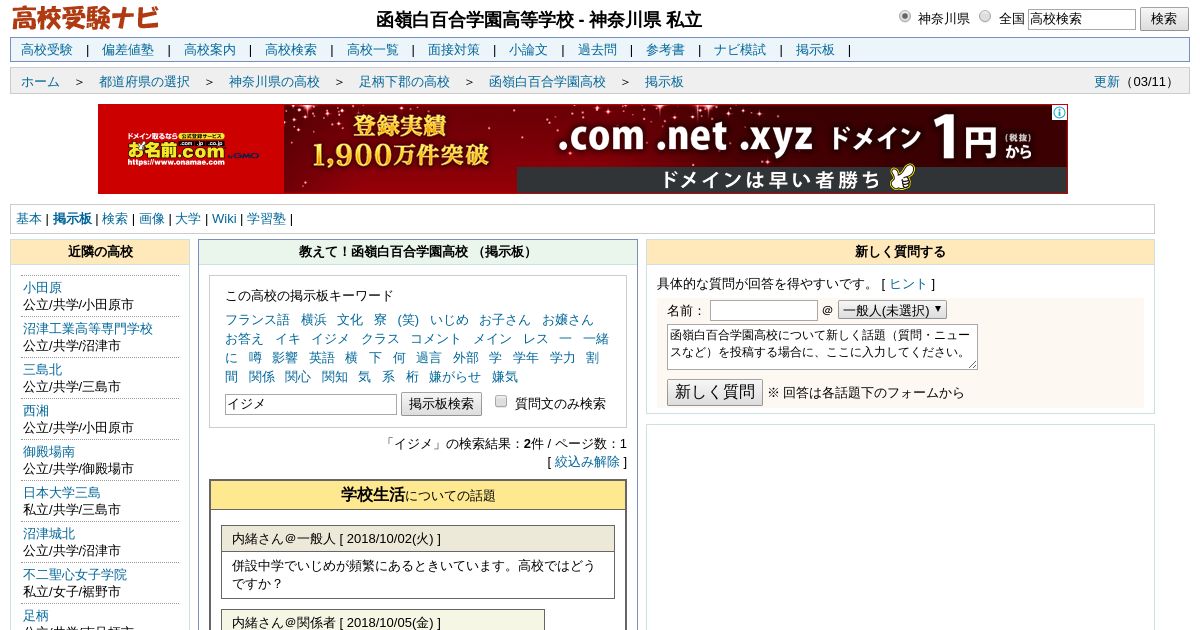Switch to the Wiki tab
1200x630 pixels.
point(224,219)
